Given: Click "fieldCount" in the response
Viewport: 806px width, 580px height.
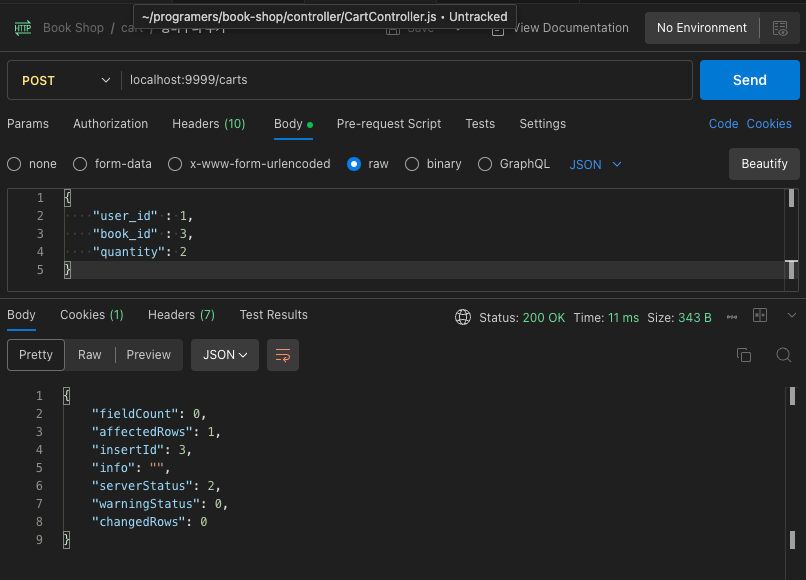Looking at the screenshot, I should tap(135, 414).
